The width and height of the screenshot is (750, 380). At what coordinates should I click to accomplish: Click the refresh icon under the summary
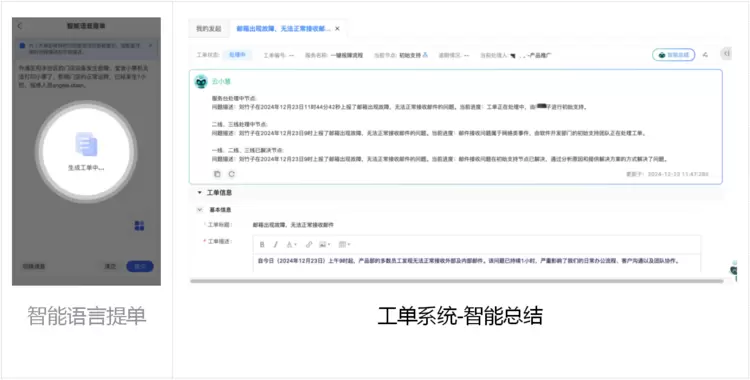(232, 174)
